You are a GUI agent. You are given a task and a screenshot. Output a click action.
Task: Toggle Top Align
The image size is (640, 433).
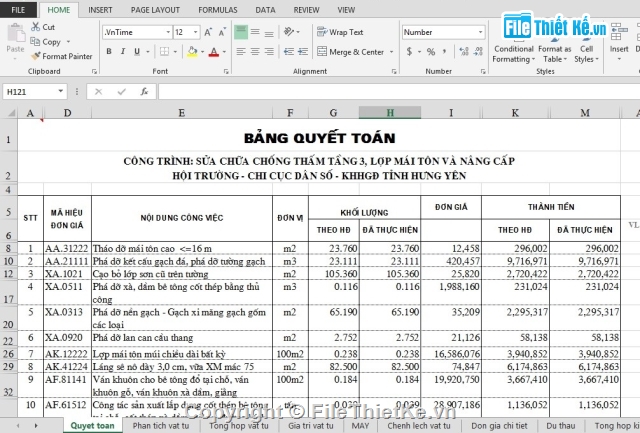[241, 32]
